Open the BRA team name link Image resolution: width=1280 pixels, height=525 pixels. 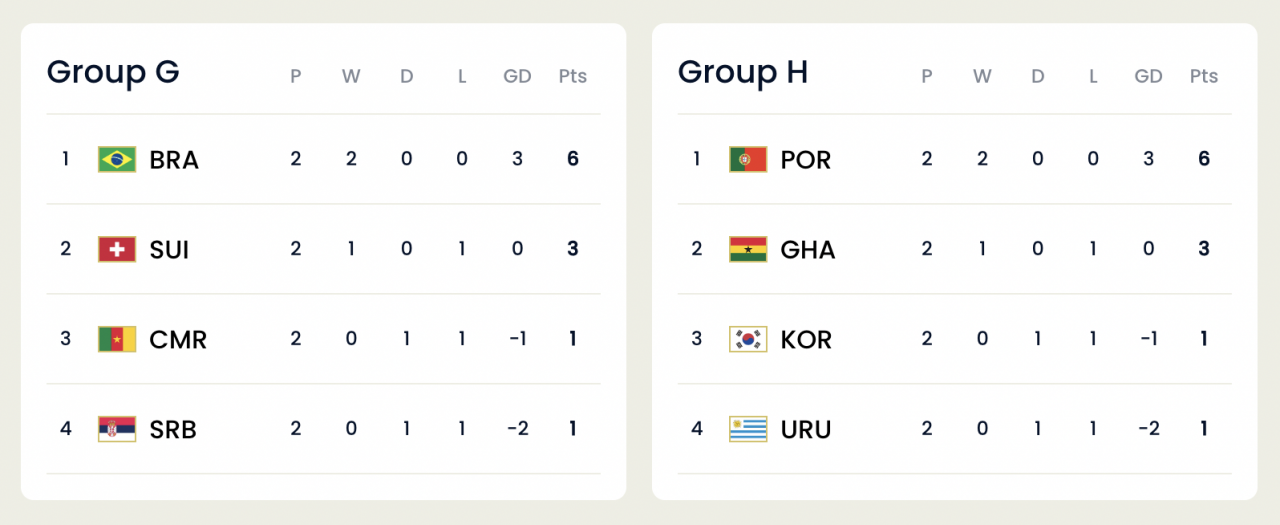coord(174,160)
